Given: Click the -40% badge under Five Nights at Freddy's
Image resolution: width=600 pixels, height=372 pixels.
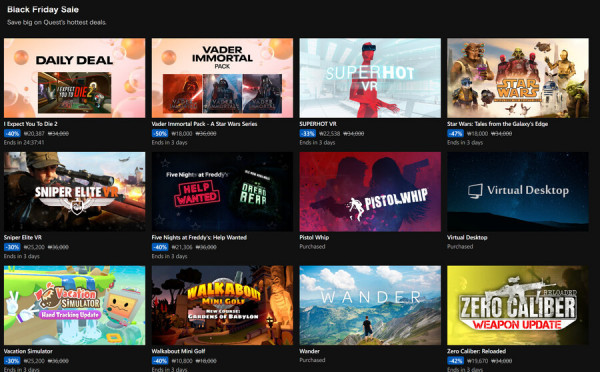Looking at the screenshot, I should (x=160, y=247).
